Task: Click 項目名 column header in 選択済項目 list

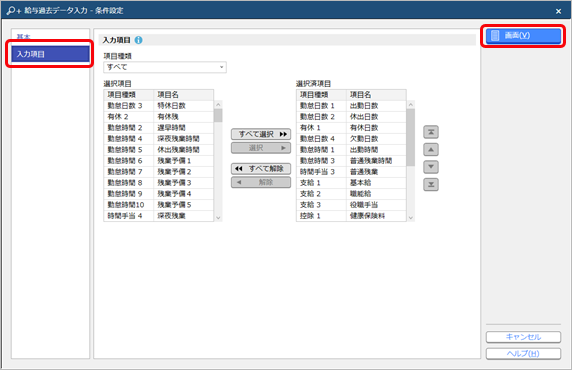Action: [x=376, y=95]
